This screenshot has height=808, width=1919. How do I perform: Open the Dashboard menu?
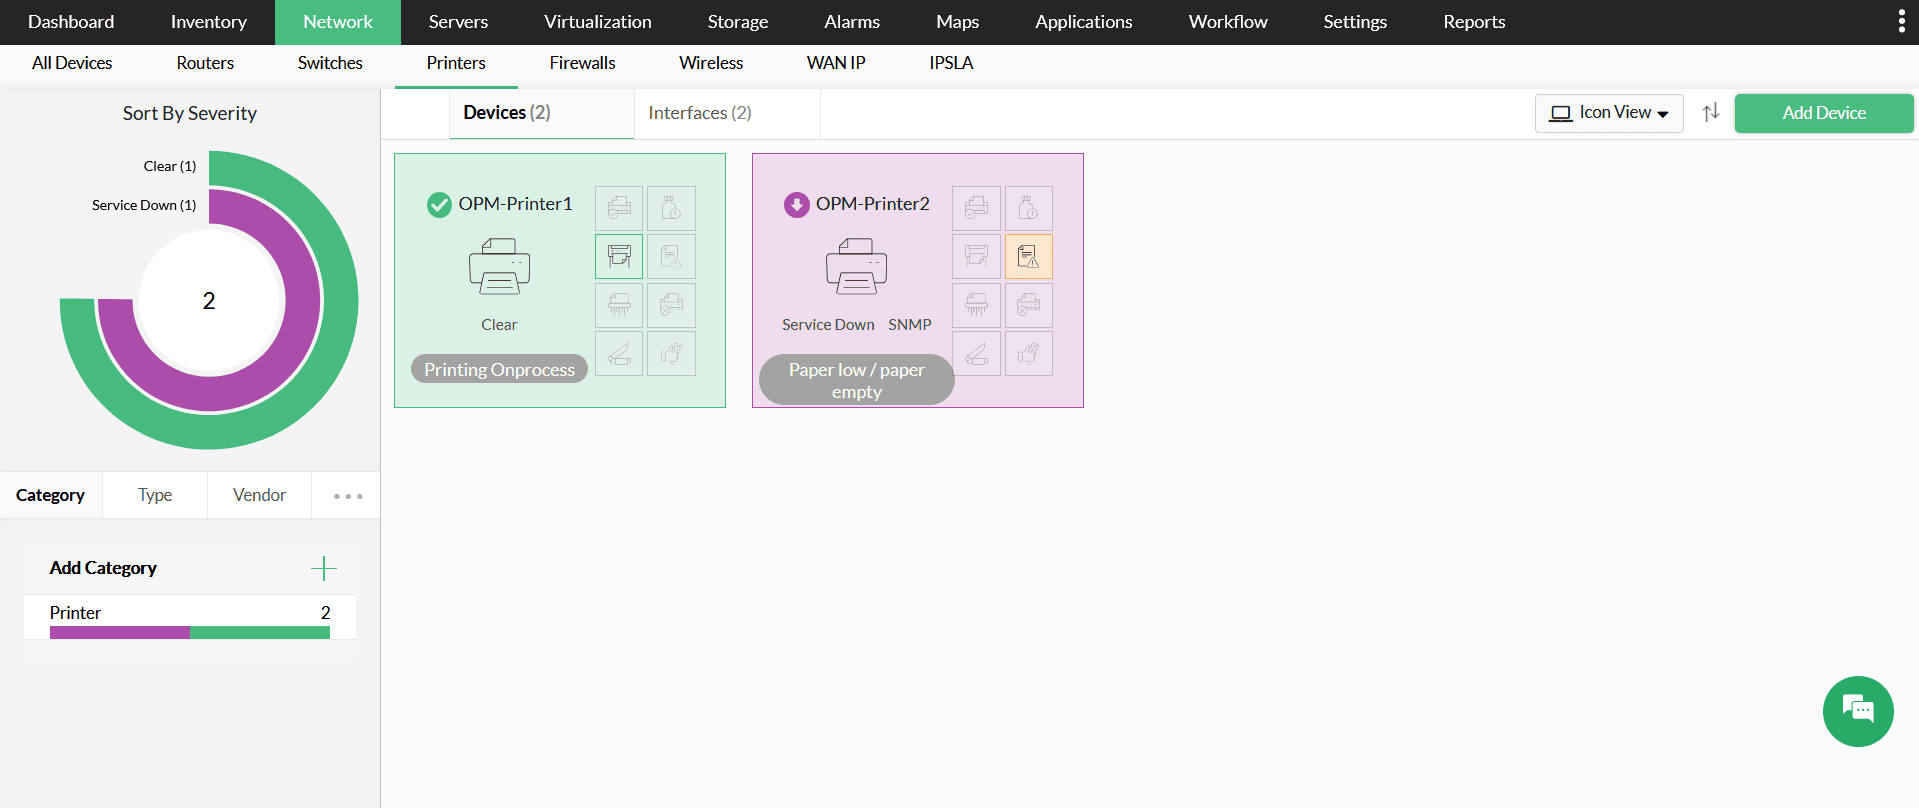pyautogui.click(x=71, y=22)
